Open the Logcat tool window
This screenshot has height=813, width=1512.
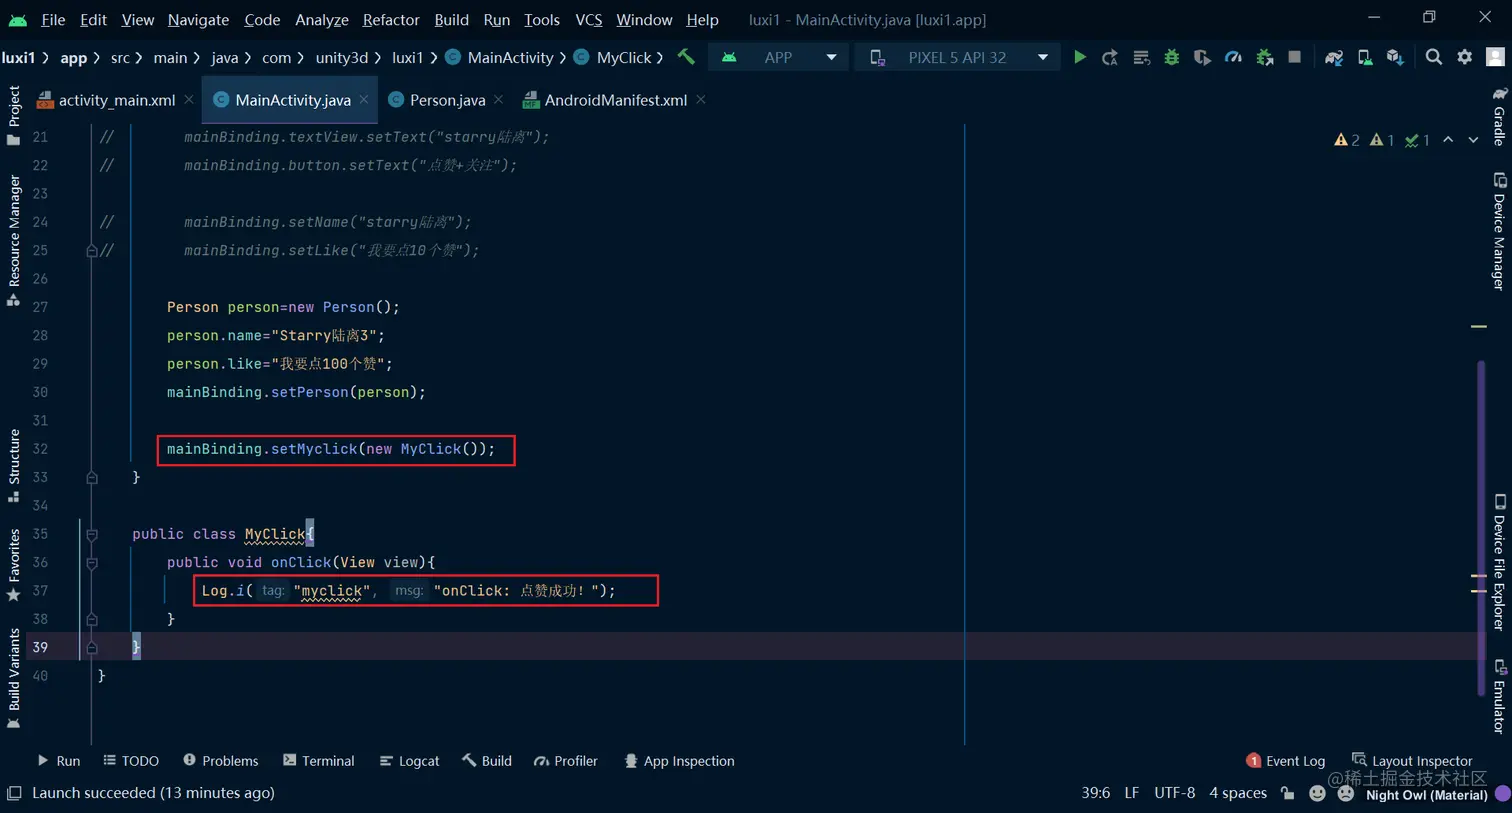tap(409, 761)
